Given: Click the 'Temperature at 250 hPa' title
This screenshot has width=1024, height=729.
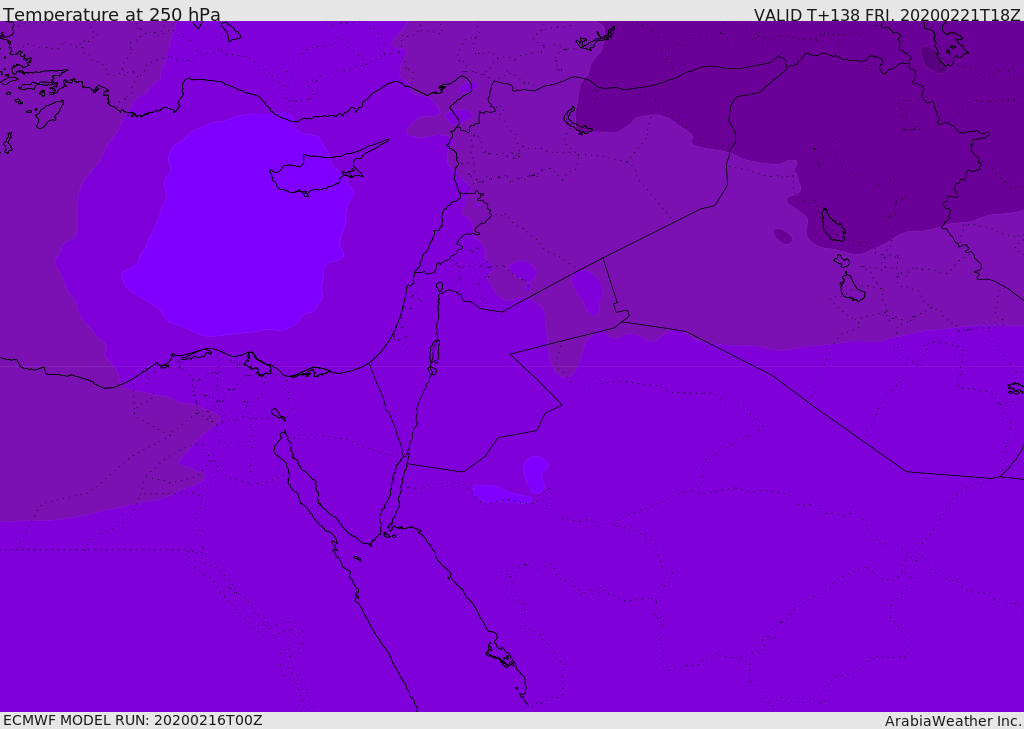Looking at the screenshot, I should (x=112, y=15).
